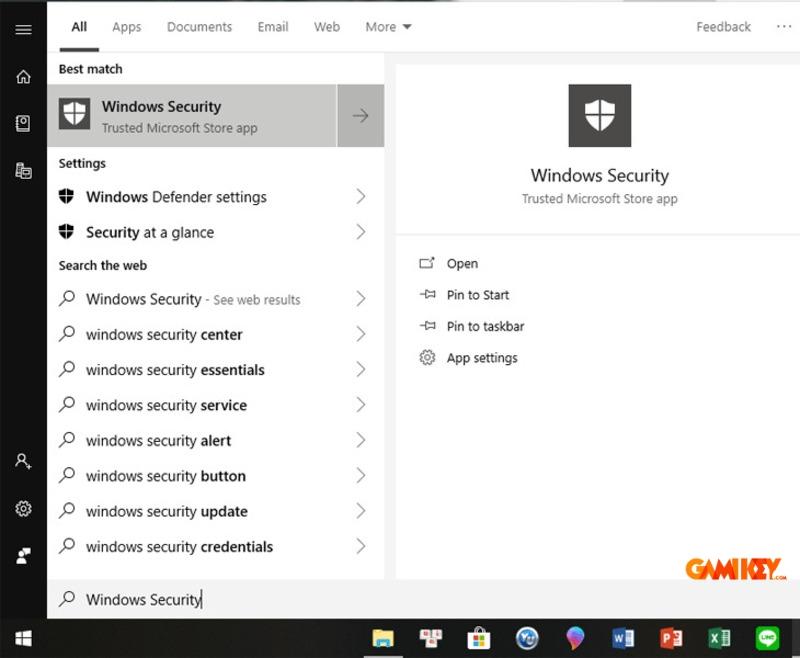Switch to the Documents search tab

199,27
